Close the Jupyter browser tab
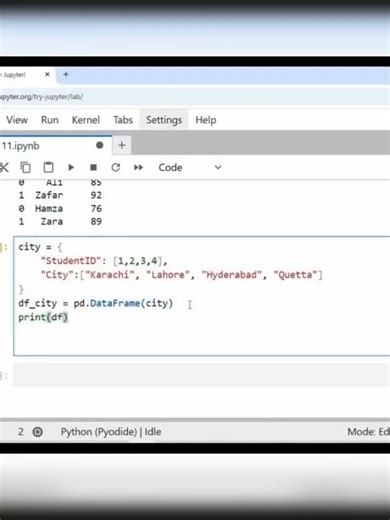 click(x=47, y=74)
